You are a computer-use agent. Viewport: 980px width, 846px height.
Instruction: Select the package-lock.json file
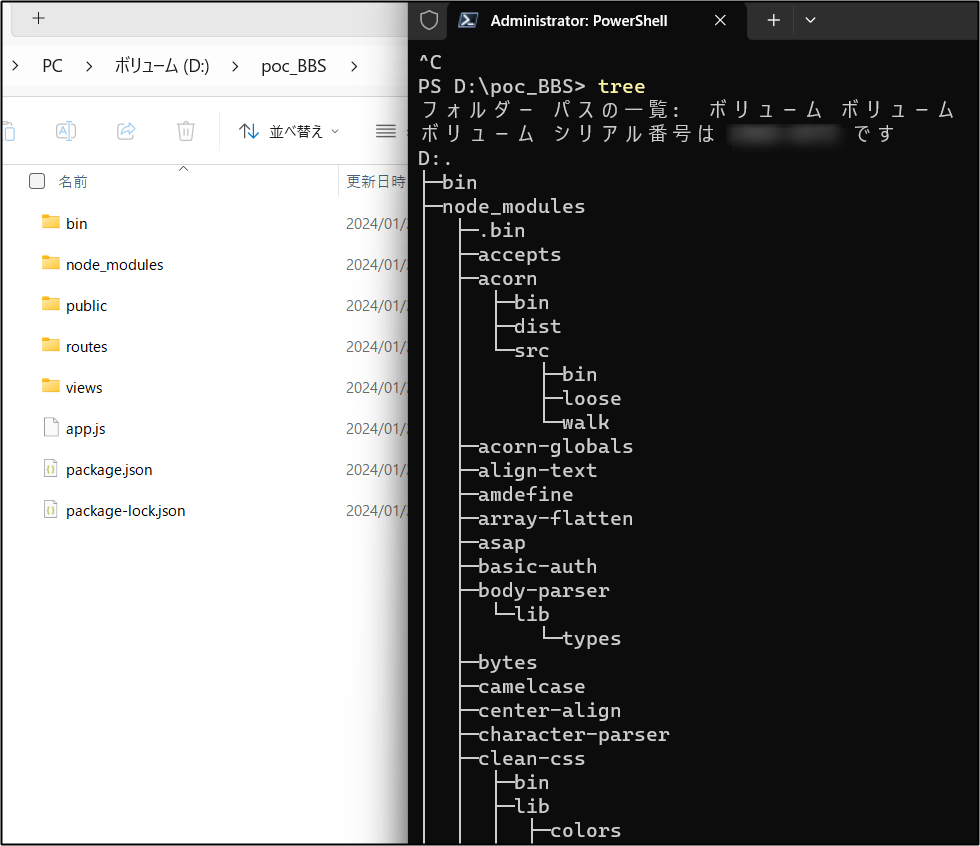[126, 510]
